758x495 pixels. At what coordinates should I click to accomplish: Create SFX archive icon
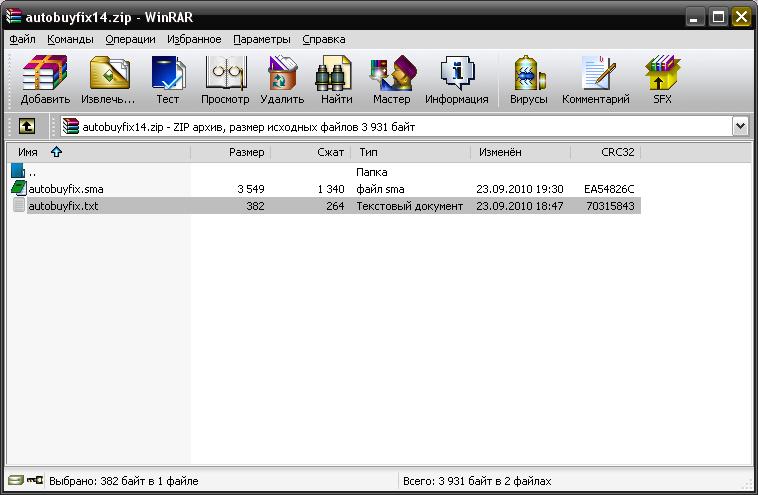tap(662, 73)
